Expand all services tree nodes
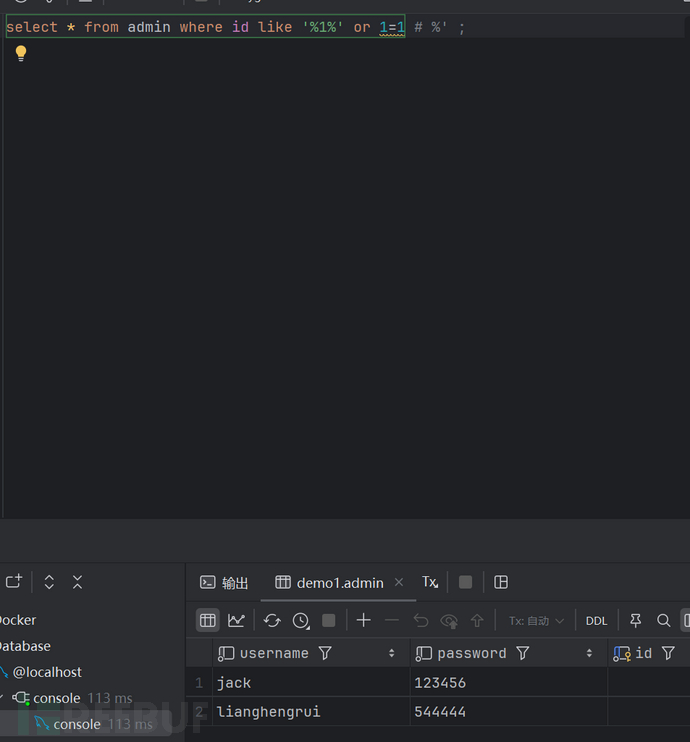This screenshot has height=742, width=690. 49,582
